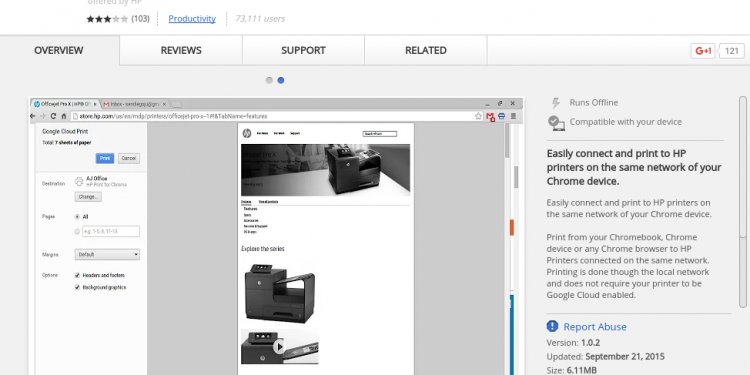Click the star rating icons
750x375 pixels.
pos(107,19)
